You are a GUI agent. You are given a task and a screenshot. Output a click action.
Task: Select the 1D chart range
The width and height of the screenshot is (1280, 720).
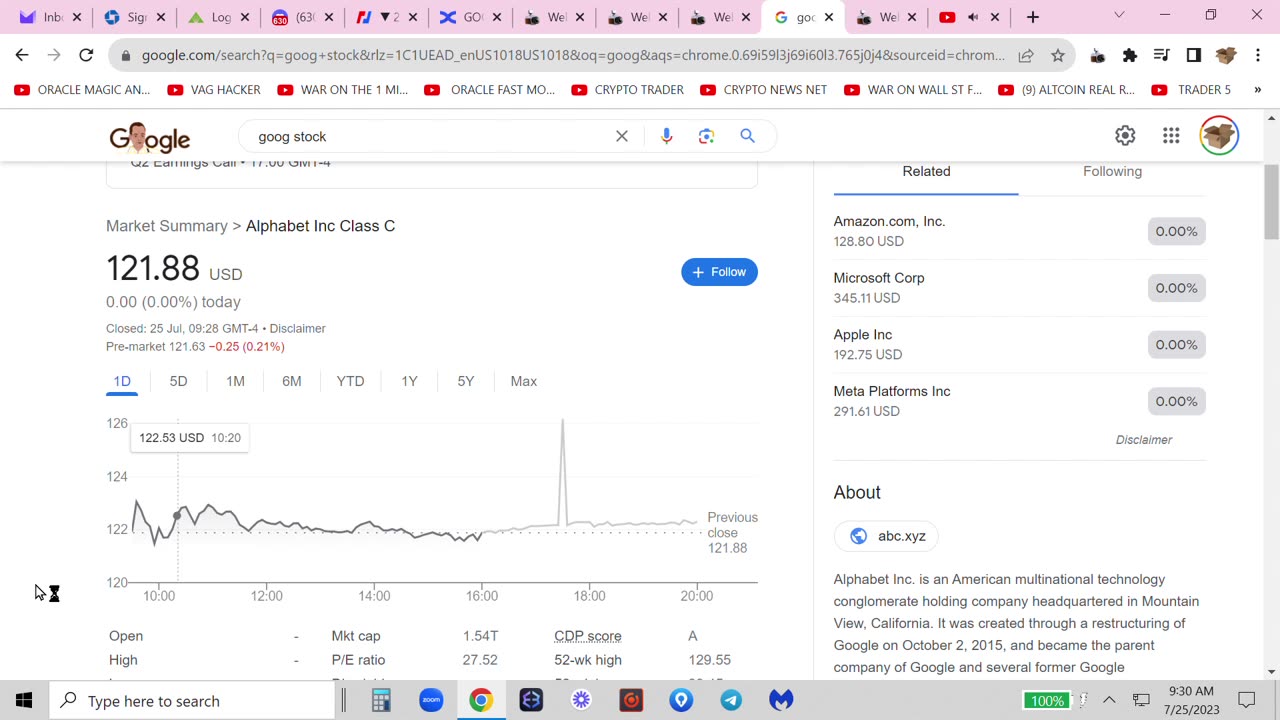coord(122,381)
